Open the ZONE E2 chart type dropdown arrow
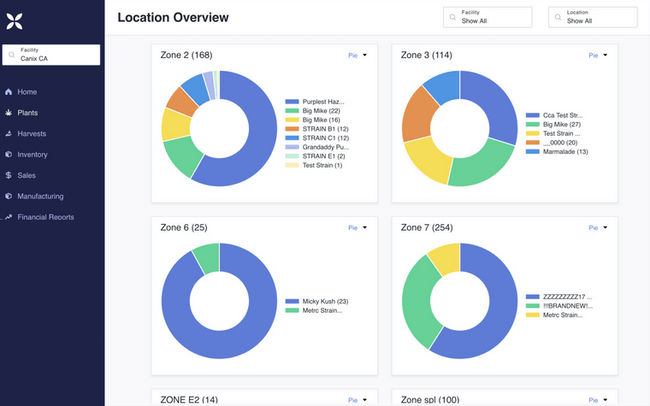 [x=365, y=400]
